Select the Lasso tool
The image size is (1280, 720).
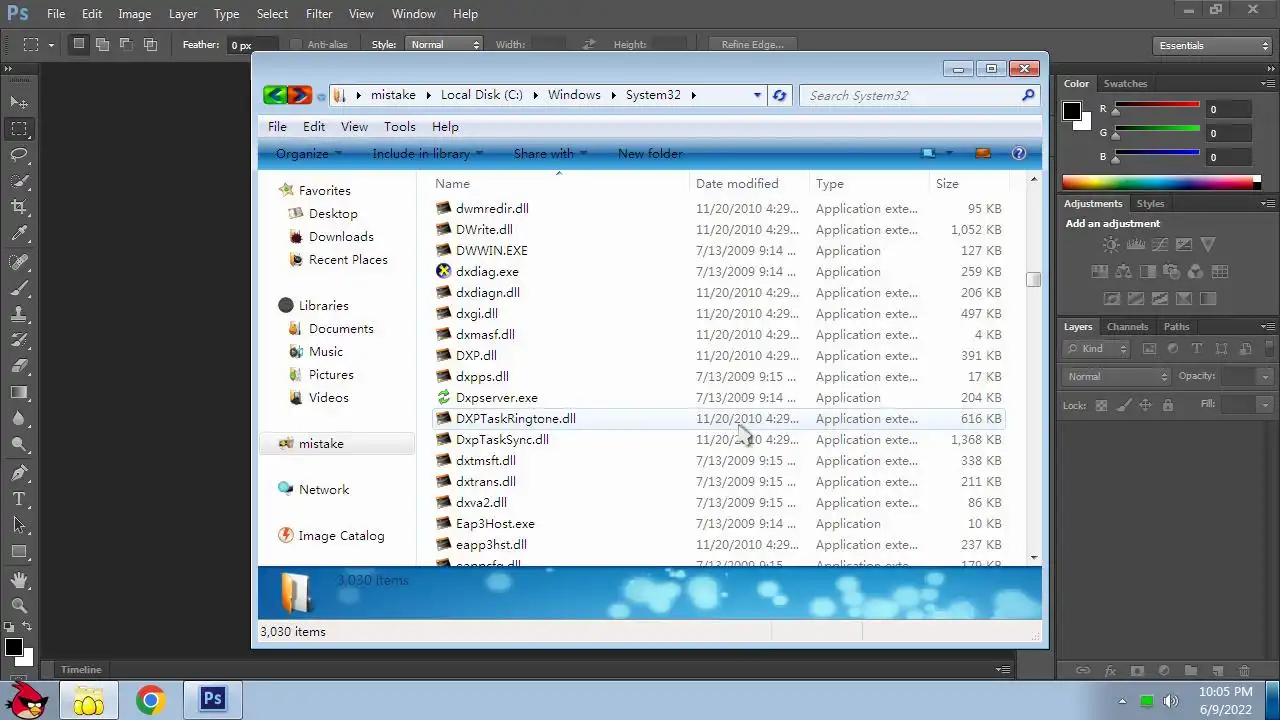19,154
